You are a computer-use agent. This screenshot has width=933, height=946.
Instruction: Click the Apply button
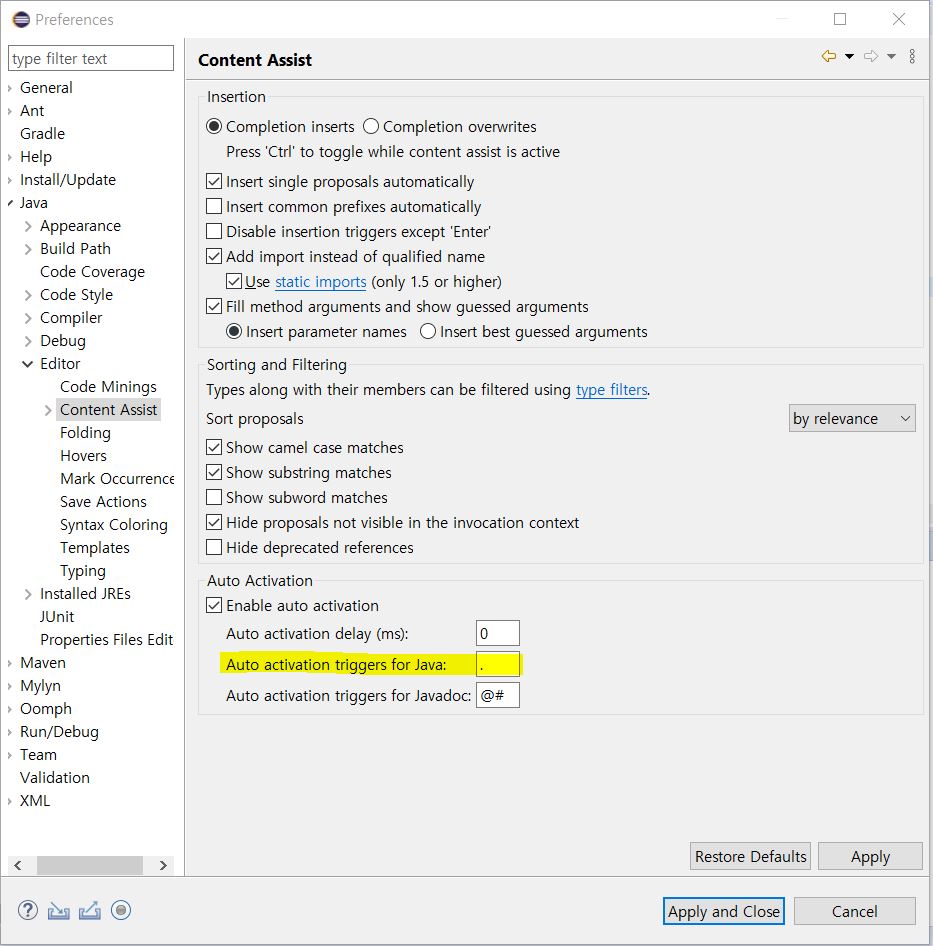click(x=870, y=856)
